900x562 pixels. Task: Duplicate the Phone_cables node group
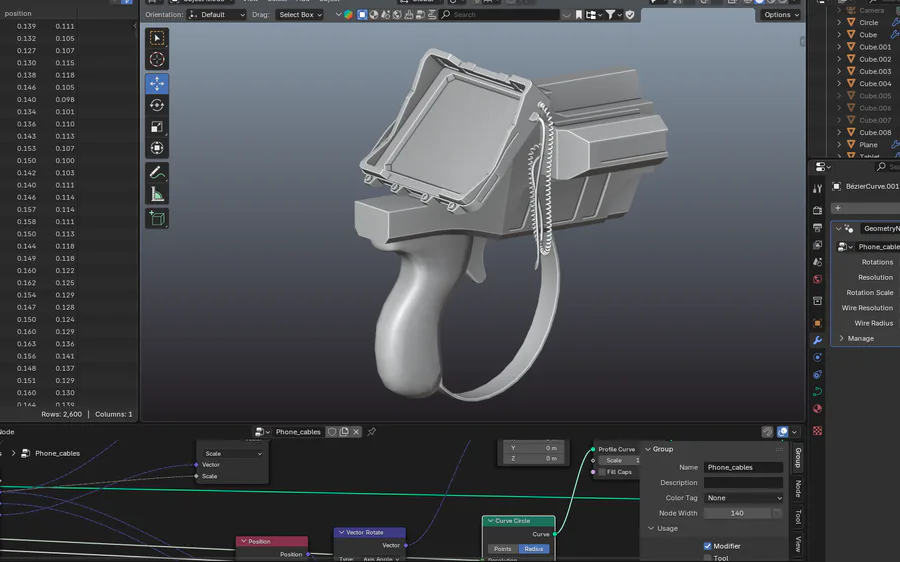pyautogui.click(x=344, y=432)
